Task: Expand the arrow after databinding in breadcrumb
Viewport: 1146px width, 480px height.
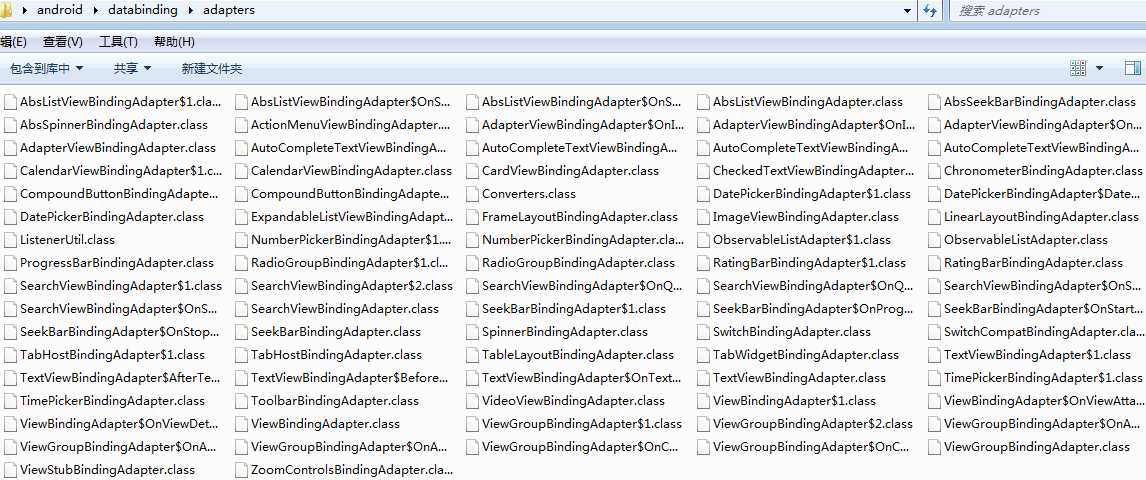Action: [x=190, y=10]
